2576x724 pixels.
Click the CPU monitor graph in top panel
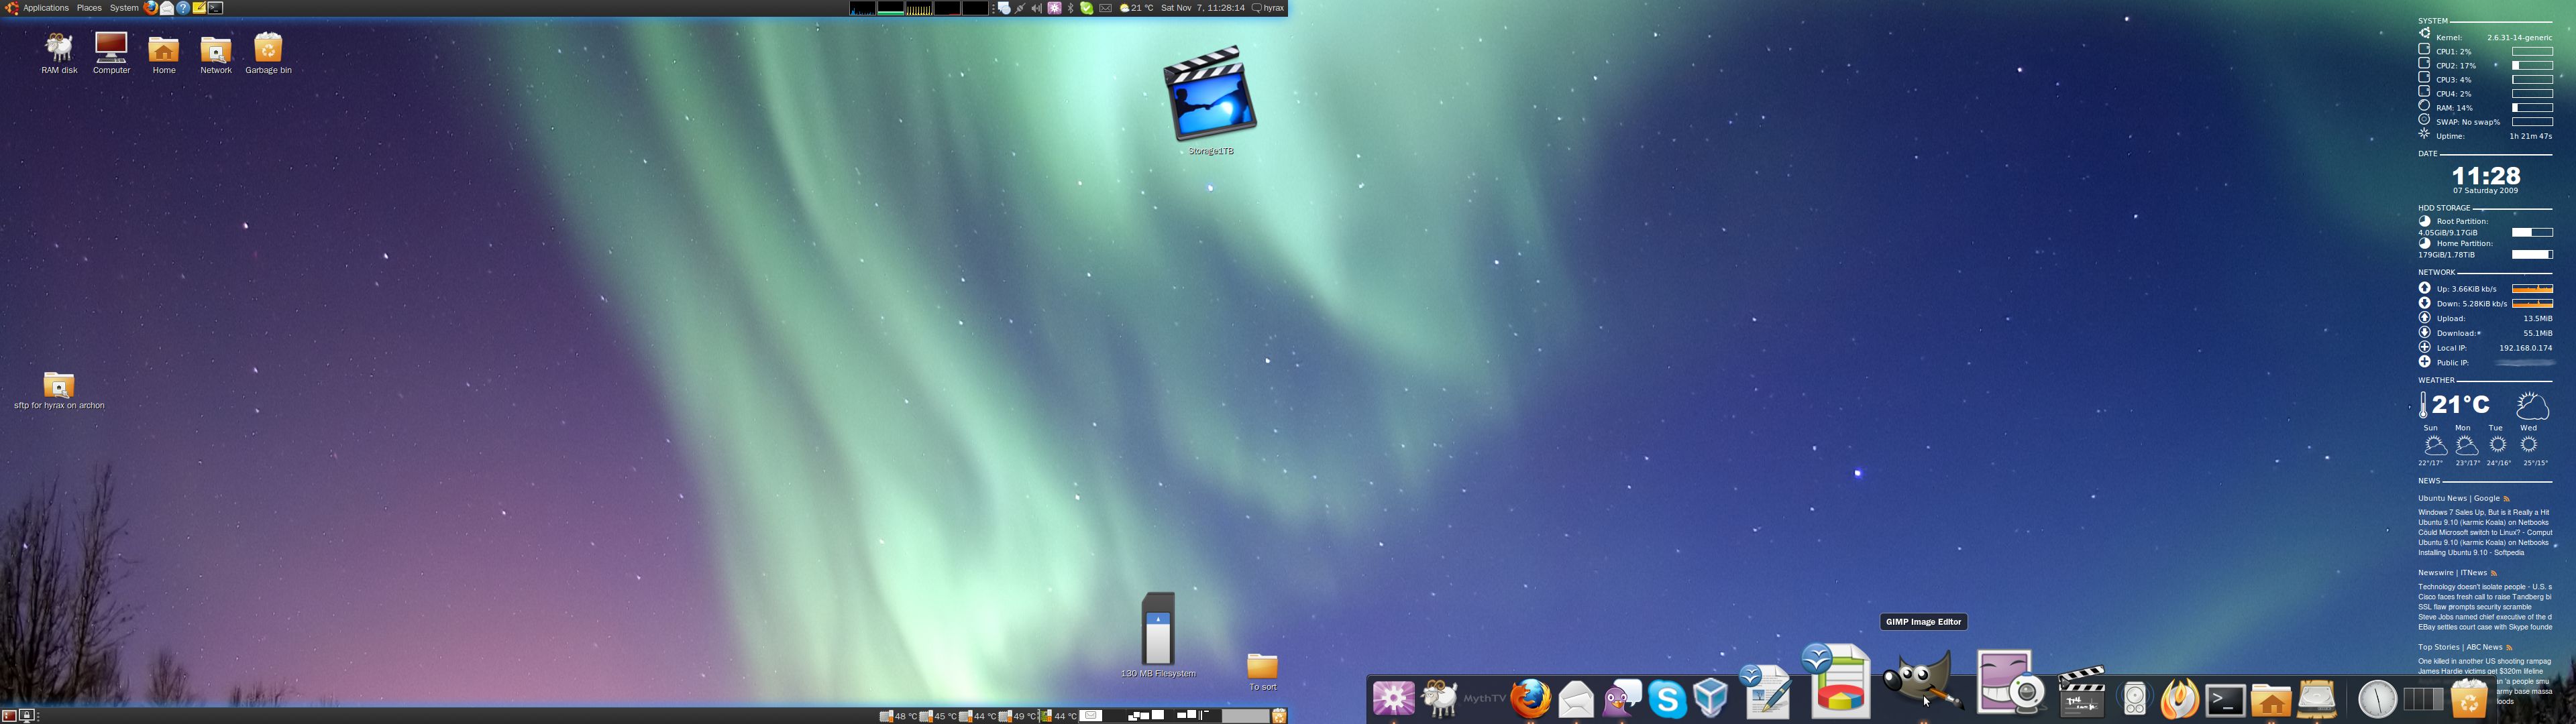863,8
